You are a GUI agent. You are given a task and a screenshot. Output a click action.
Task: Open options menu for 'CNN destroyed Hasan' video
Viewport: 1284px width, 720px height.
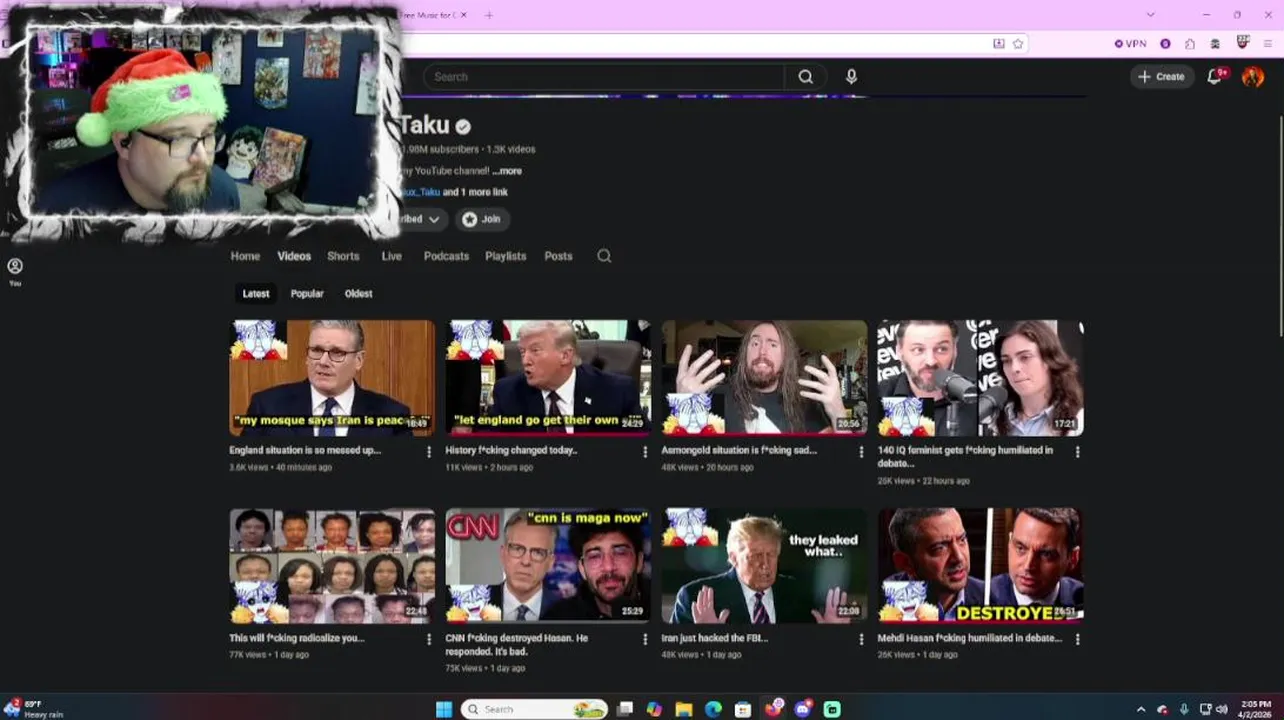point(645,639)
